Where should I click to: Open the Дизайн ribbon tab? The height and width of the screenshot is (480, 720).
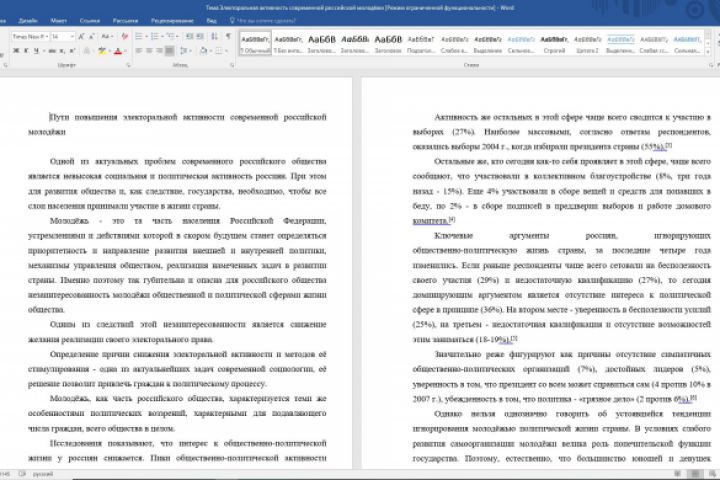tap(28, 21)
